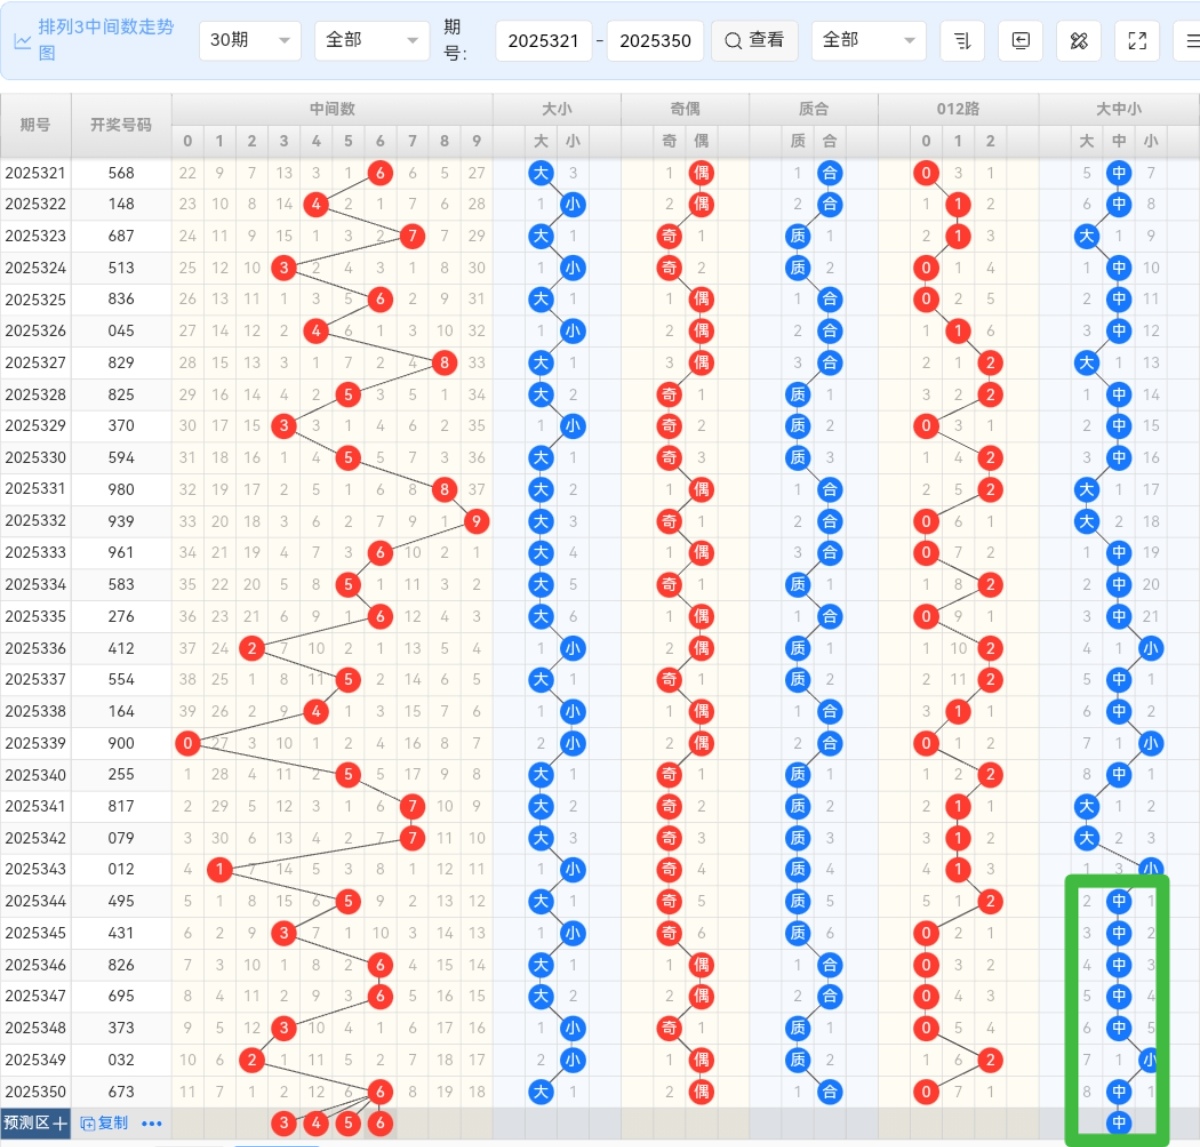The image size is (1200, 1147).
Task: Click the 查看 search button
Action: click(x=755, y=41)
